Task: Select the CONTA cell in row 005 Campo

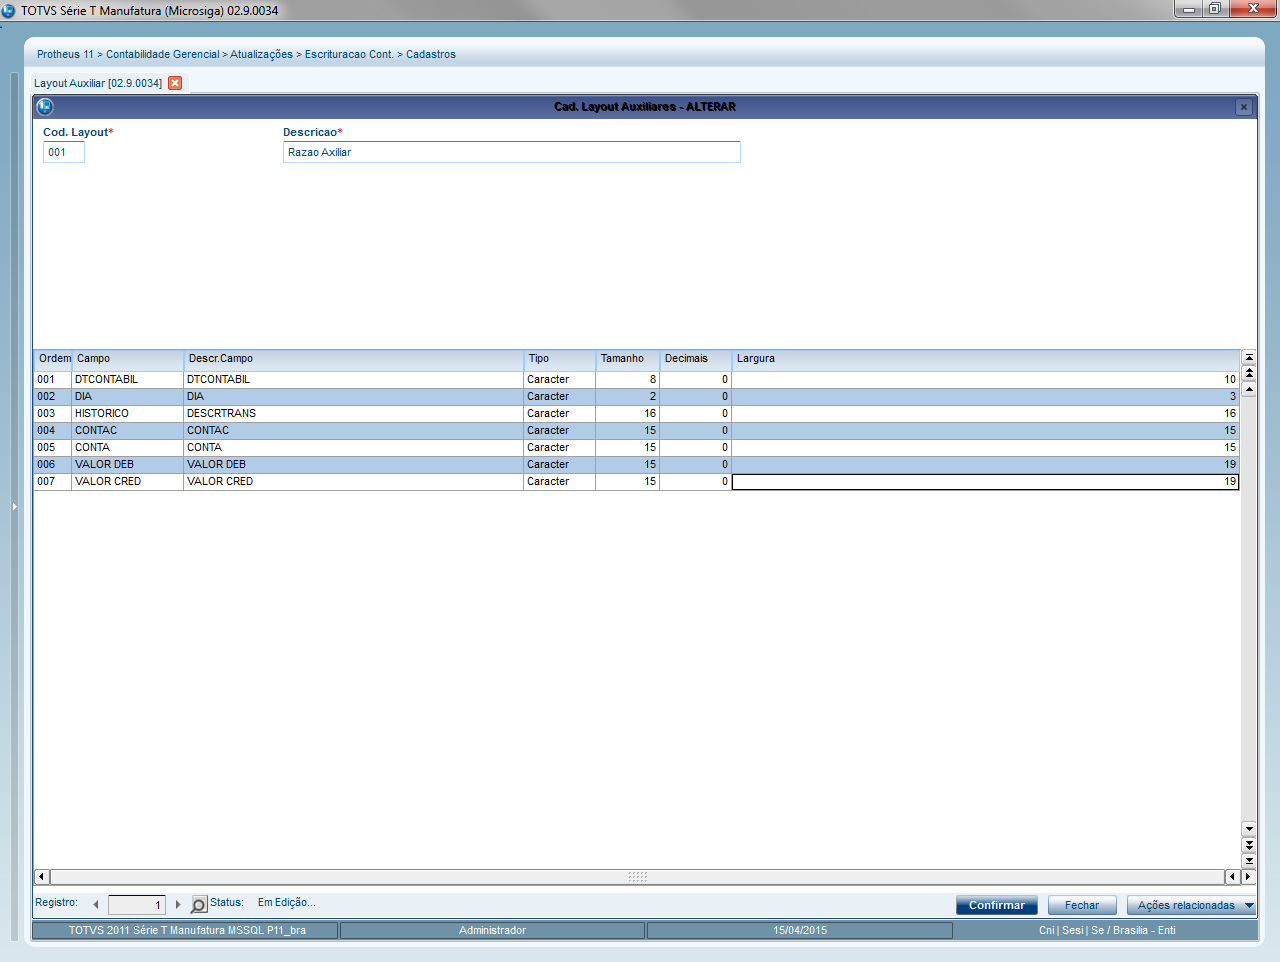Action: [128, 448]
